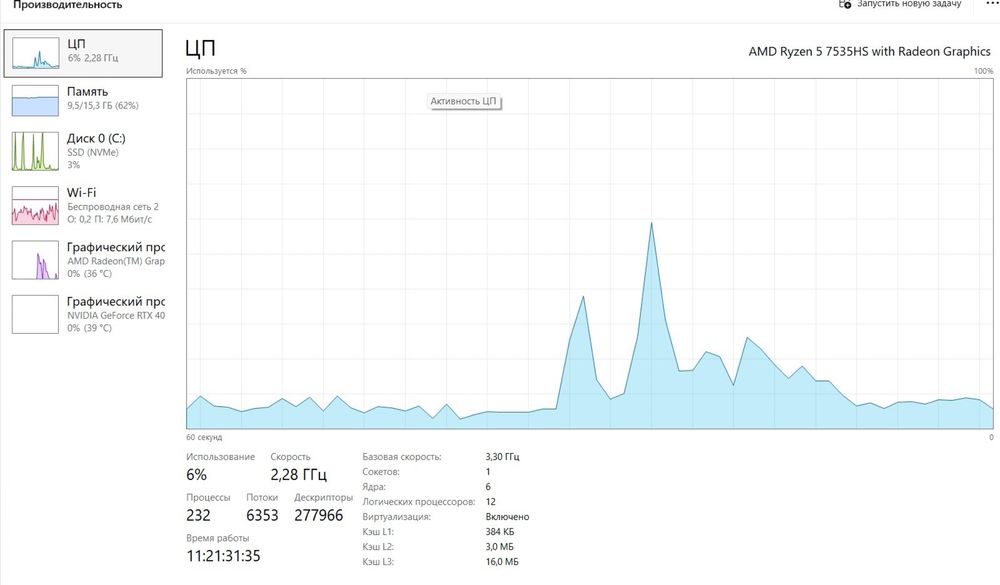Open the three-dots more options menu
Screen dimensions: 1000x585
click(x=992, y=3)
